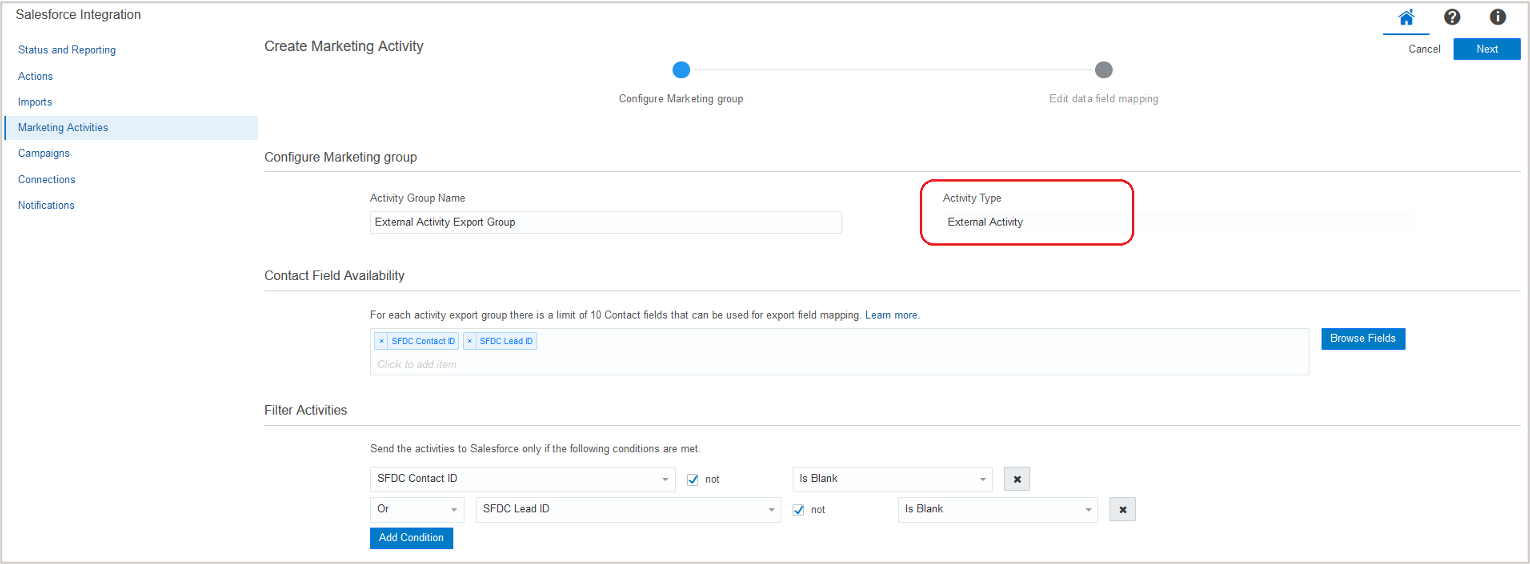Delete the SFDC Lead ID condition row

(x=1123, y=510)
